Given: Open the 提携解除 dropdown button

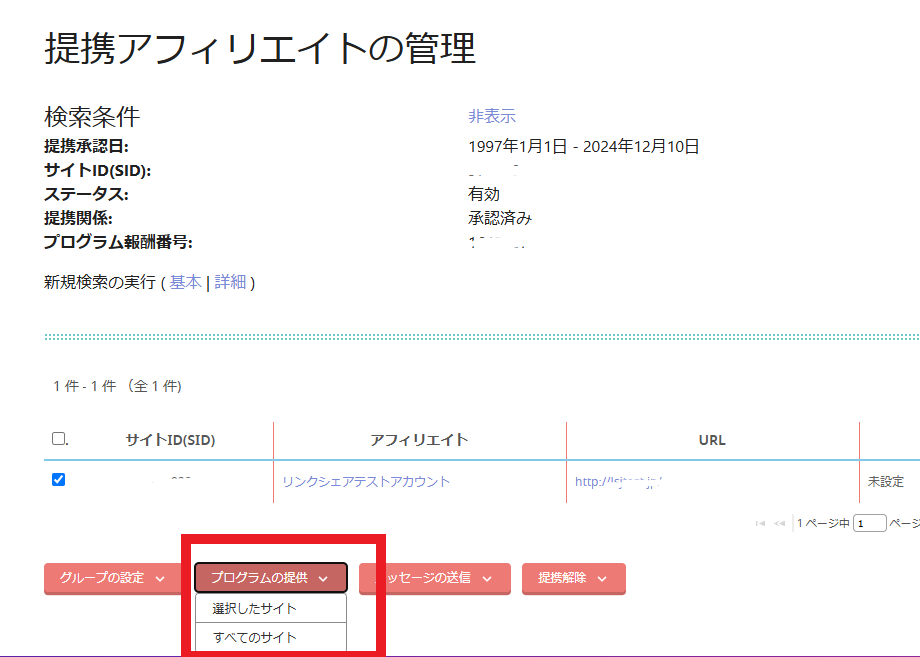Looking at the screenshot, I should [573, 578].
